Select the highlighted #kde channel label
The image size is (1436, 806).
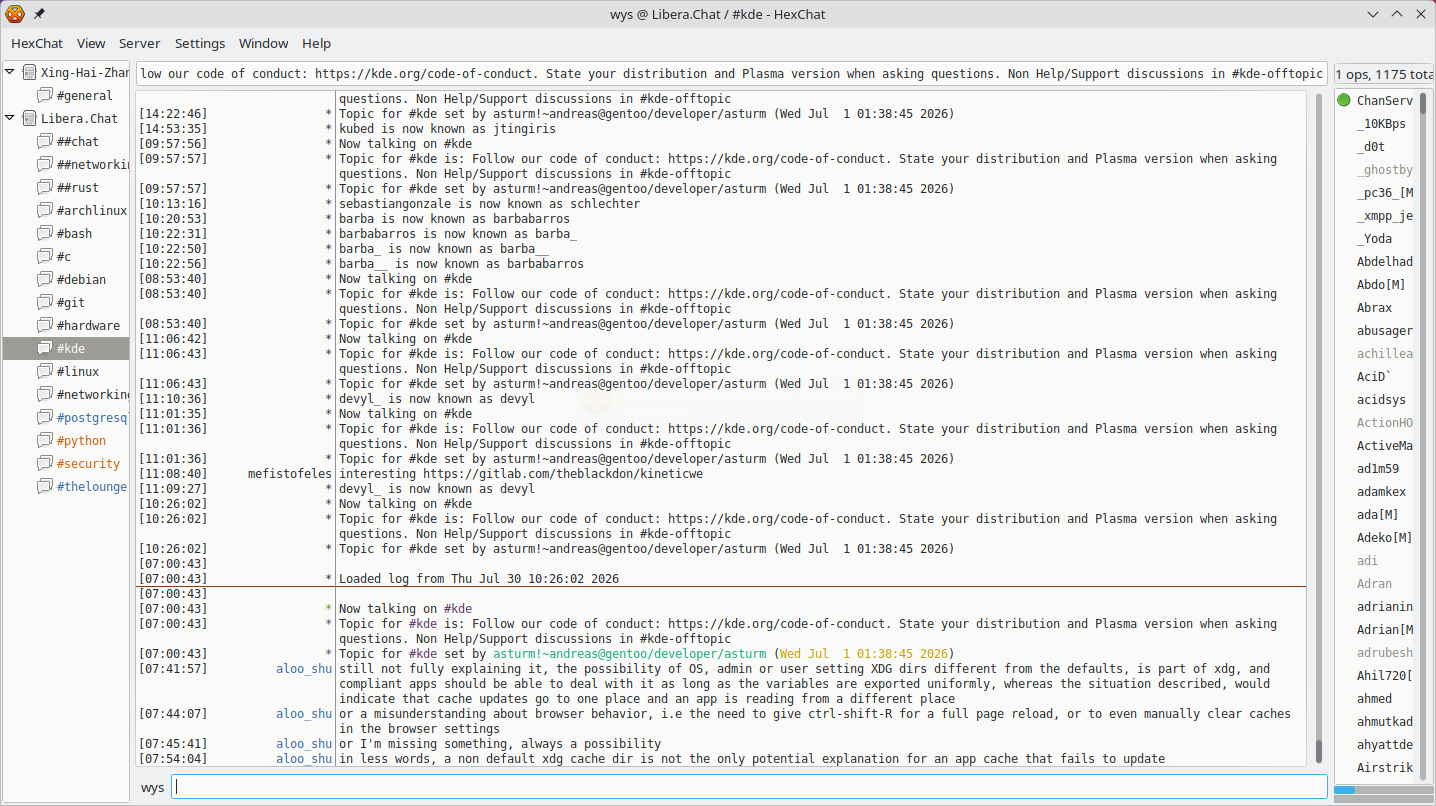click(71, 349)
